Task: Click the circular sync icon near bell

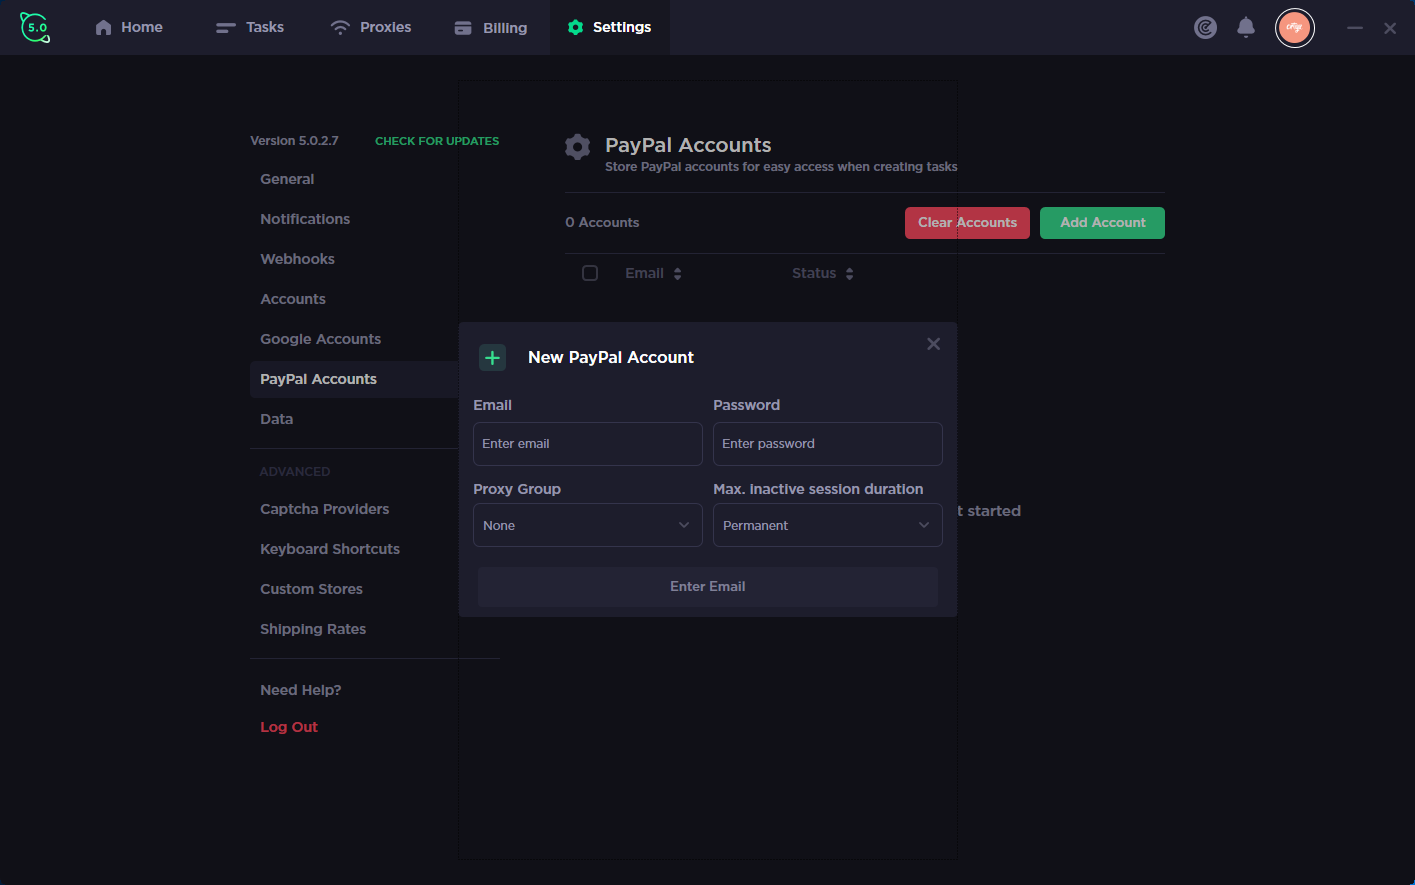Action: [1206, 28]
